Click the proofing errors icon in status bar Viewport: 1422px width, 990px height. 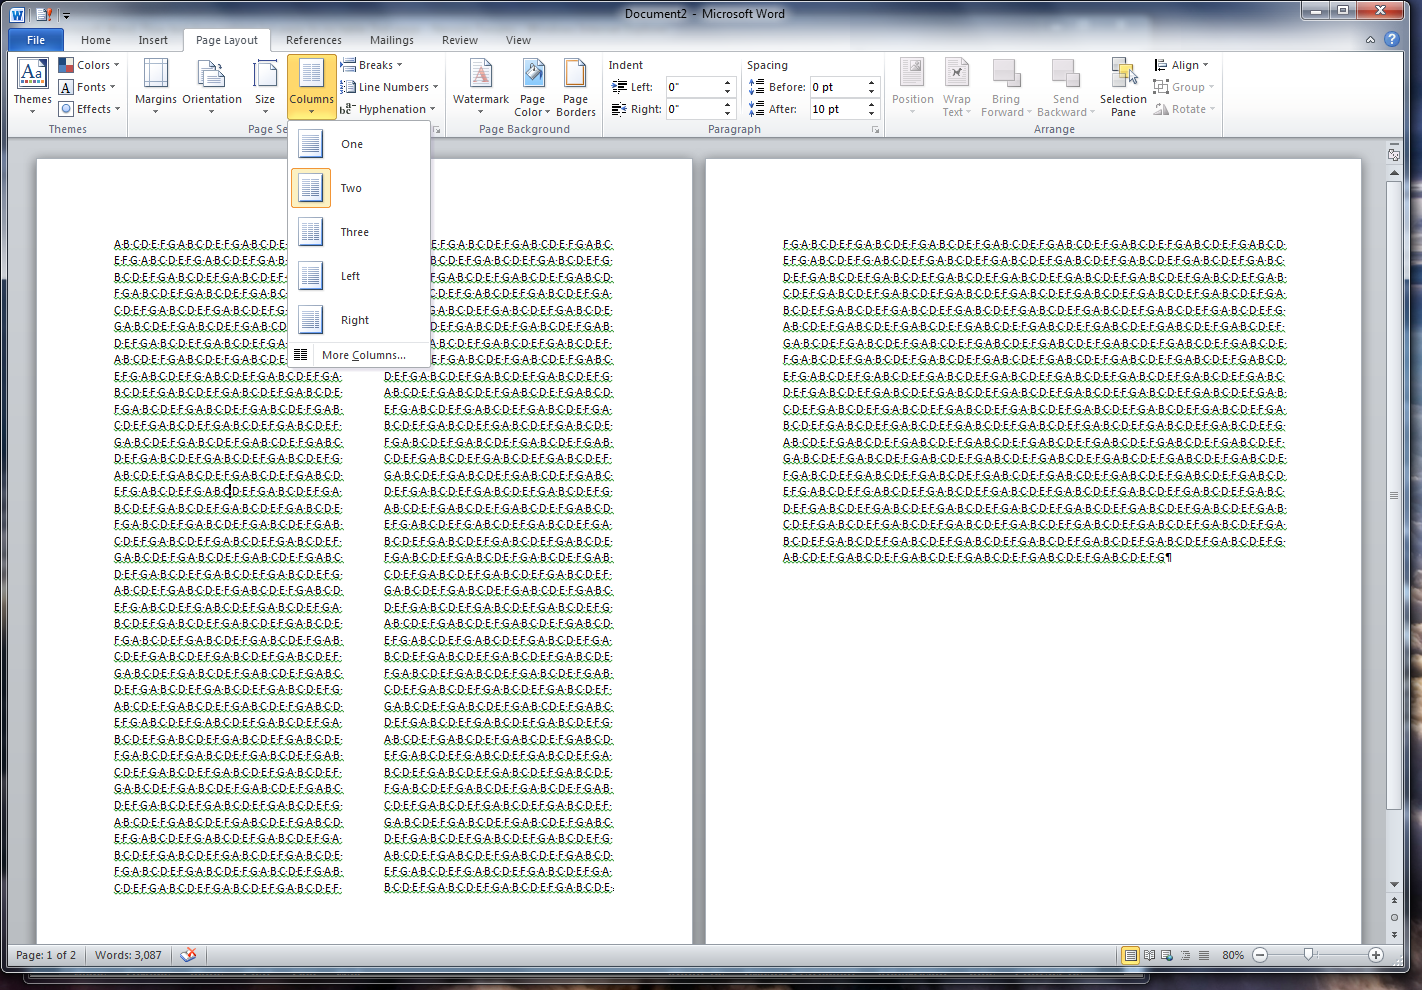[x=188, y=955]
